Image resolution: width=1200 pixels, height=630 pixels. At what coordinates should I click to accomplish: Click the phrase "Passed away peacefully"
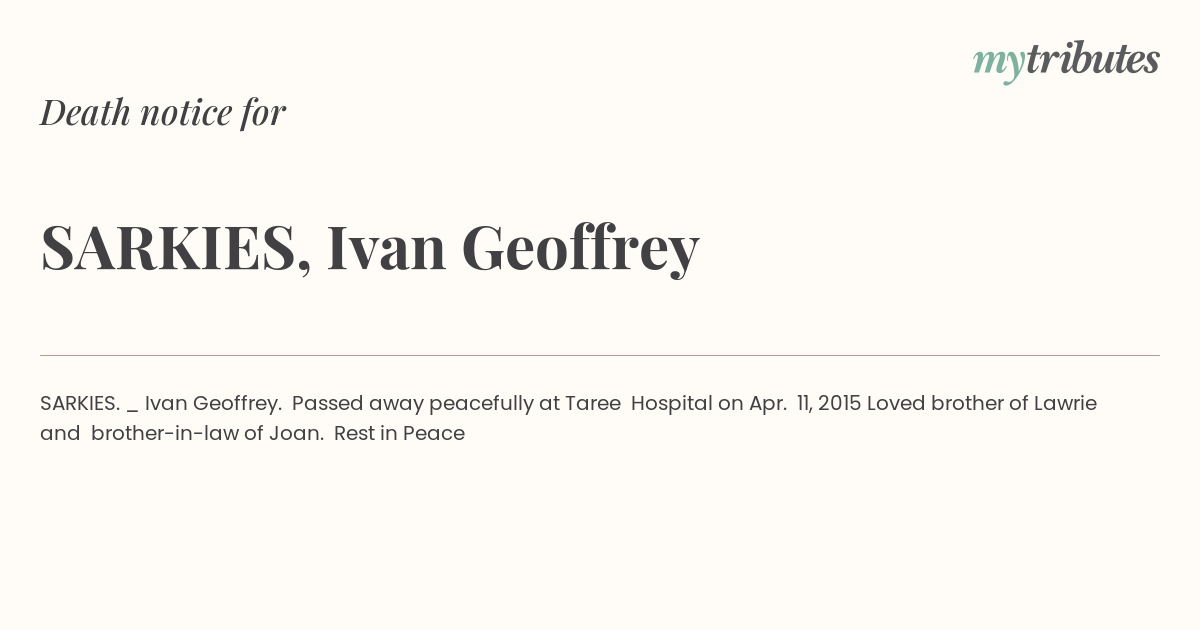[413, 404]
